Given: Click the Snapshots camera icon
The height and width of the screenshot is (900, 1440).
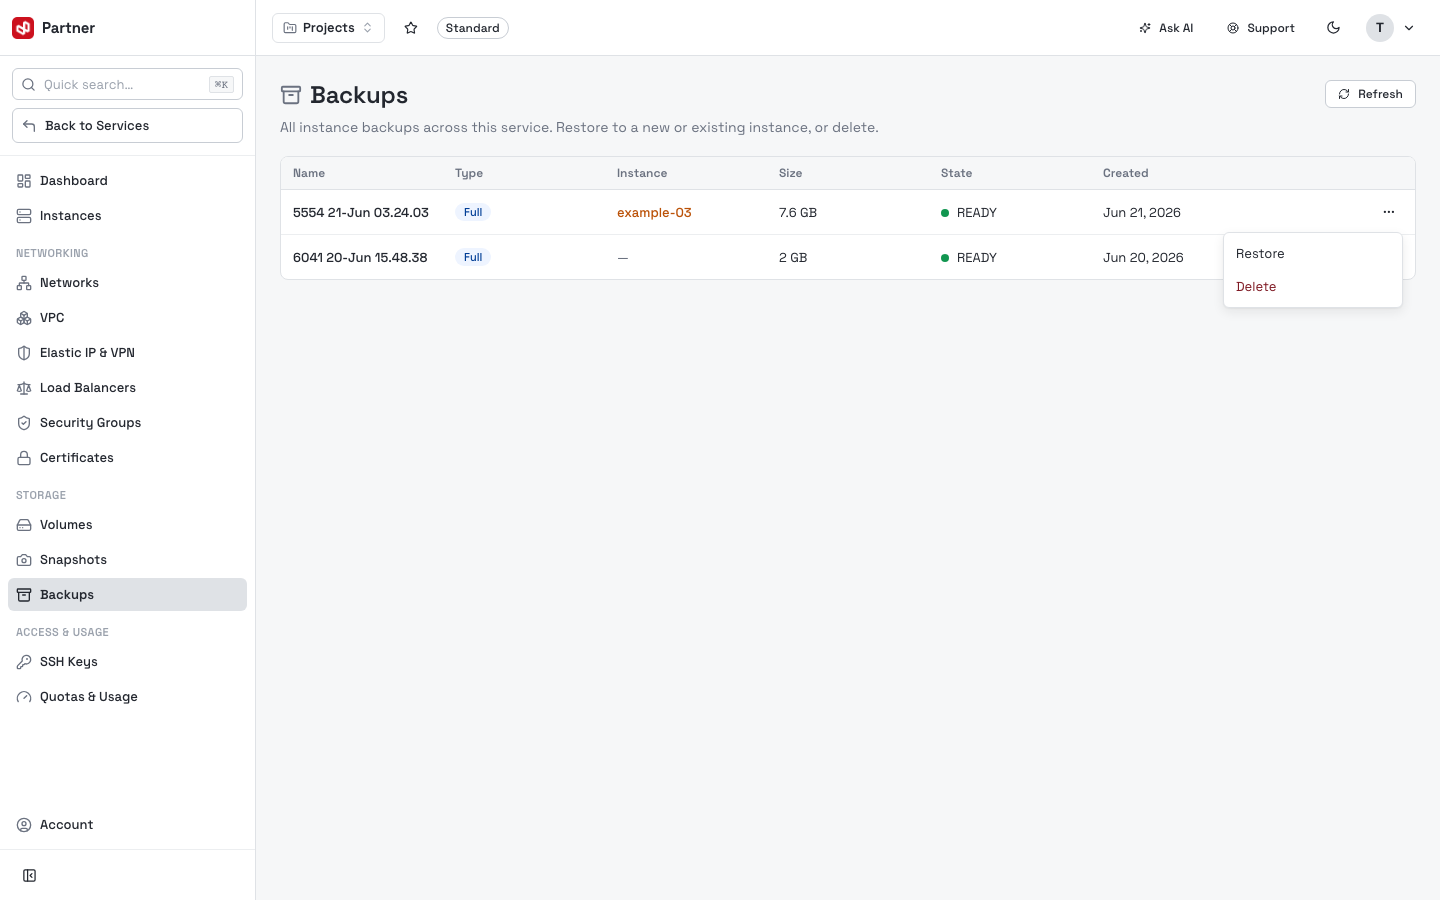Looking at the screenshot, I should click(x=24, y=560).
